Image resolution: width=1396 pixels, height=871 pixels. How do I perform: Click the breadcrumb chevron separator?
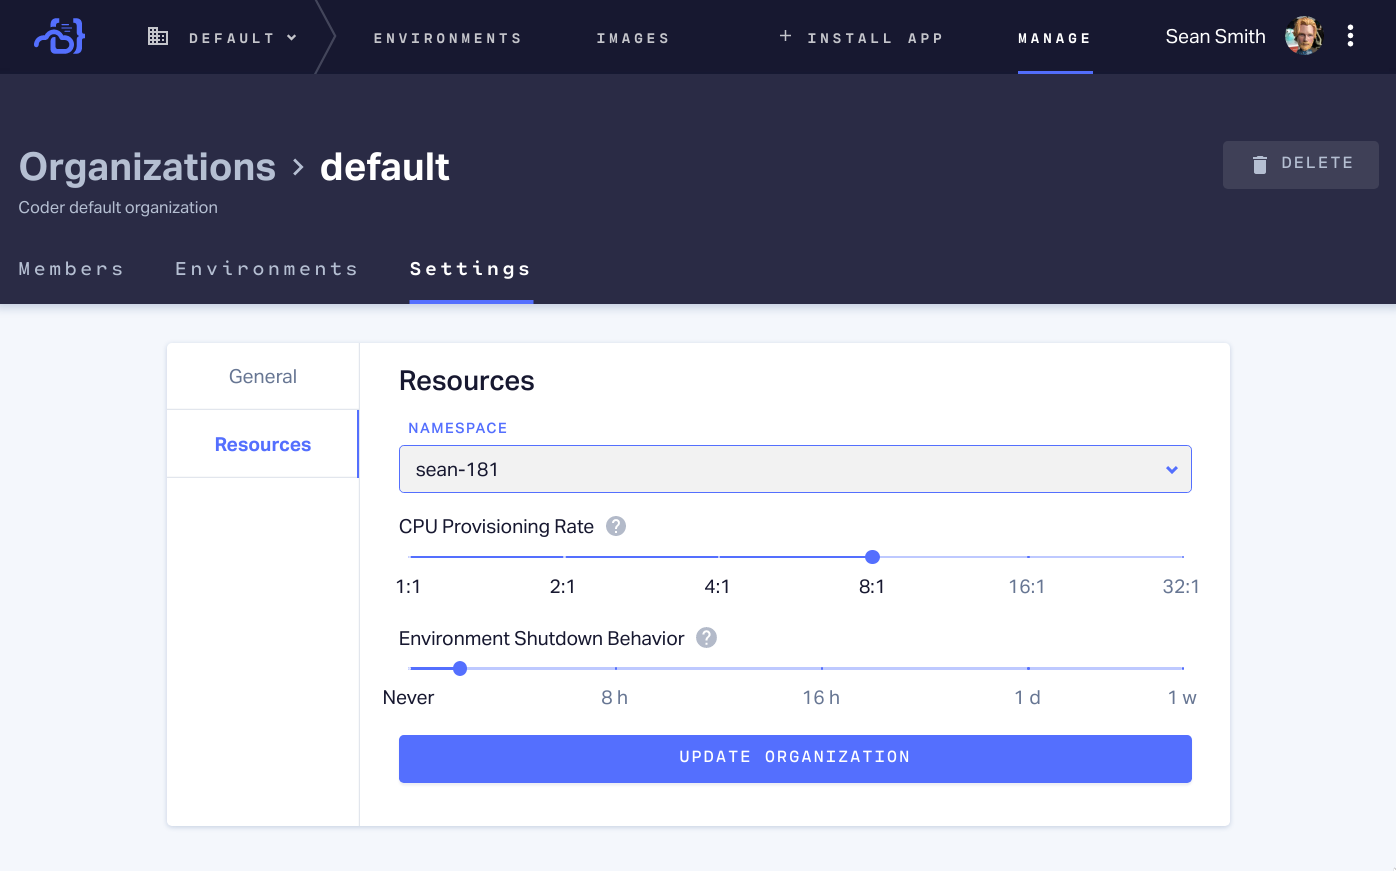[x=298, y=167]
